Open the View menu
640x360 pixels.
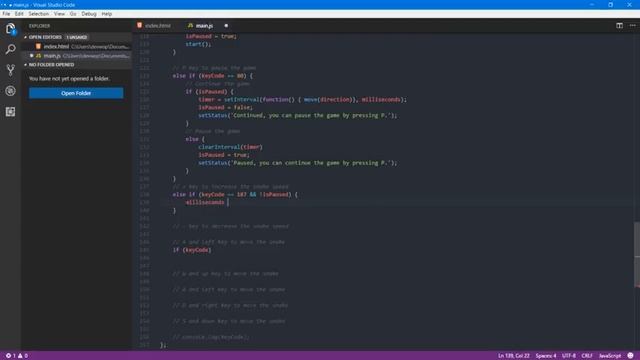pos(59,14)
